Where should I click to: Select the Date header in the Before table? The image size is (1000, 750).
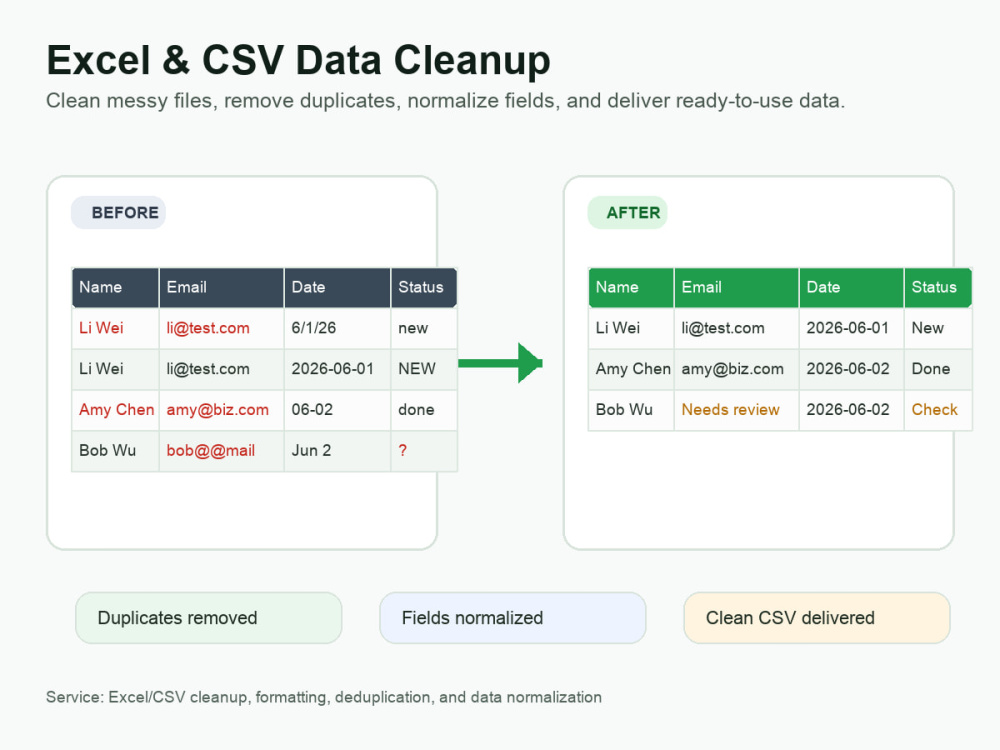337,288
